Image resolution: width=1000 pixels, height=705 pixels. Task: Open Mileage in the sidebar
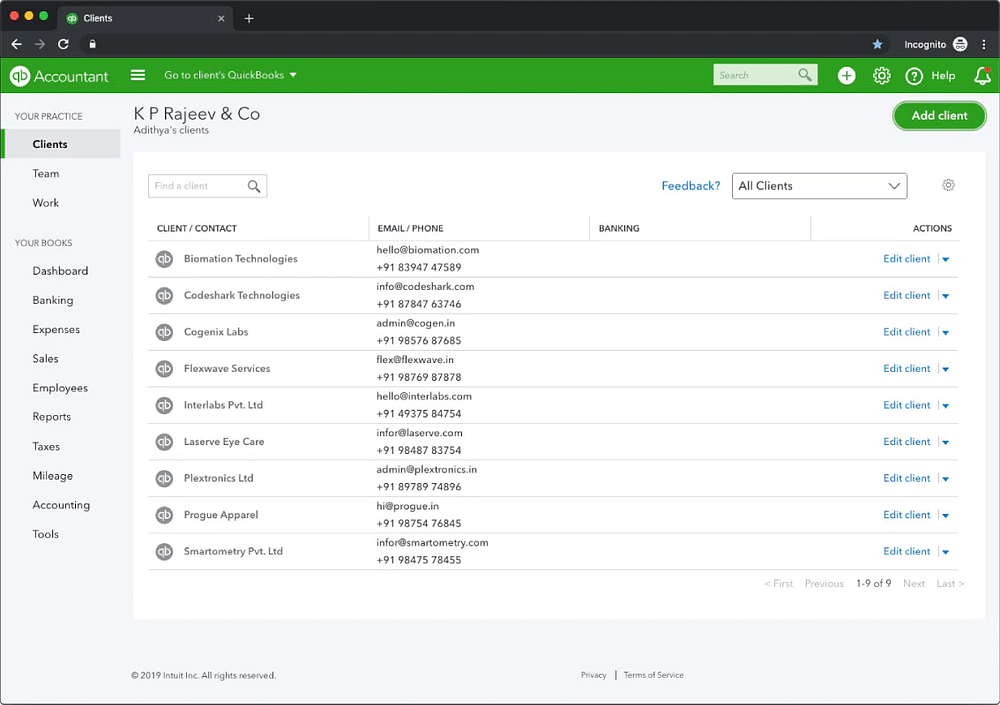pyautogui.click(x=53, y=476)
